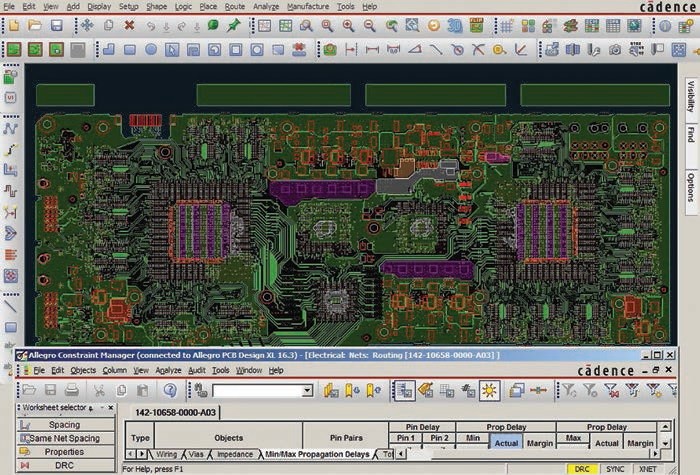
Task: Expand the Same Net Spacing worksheet section
Action: coord(64,438)
